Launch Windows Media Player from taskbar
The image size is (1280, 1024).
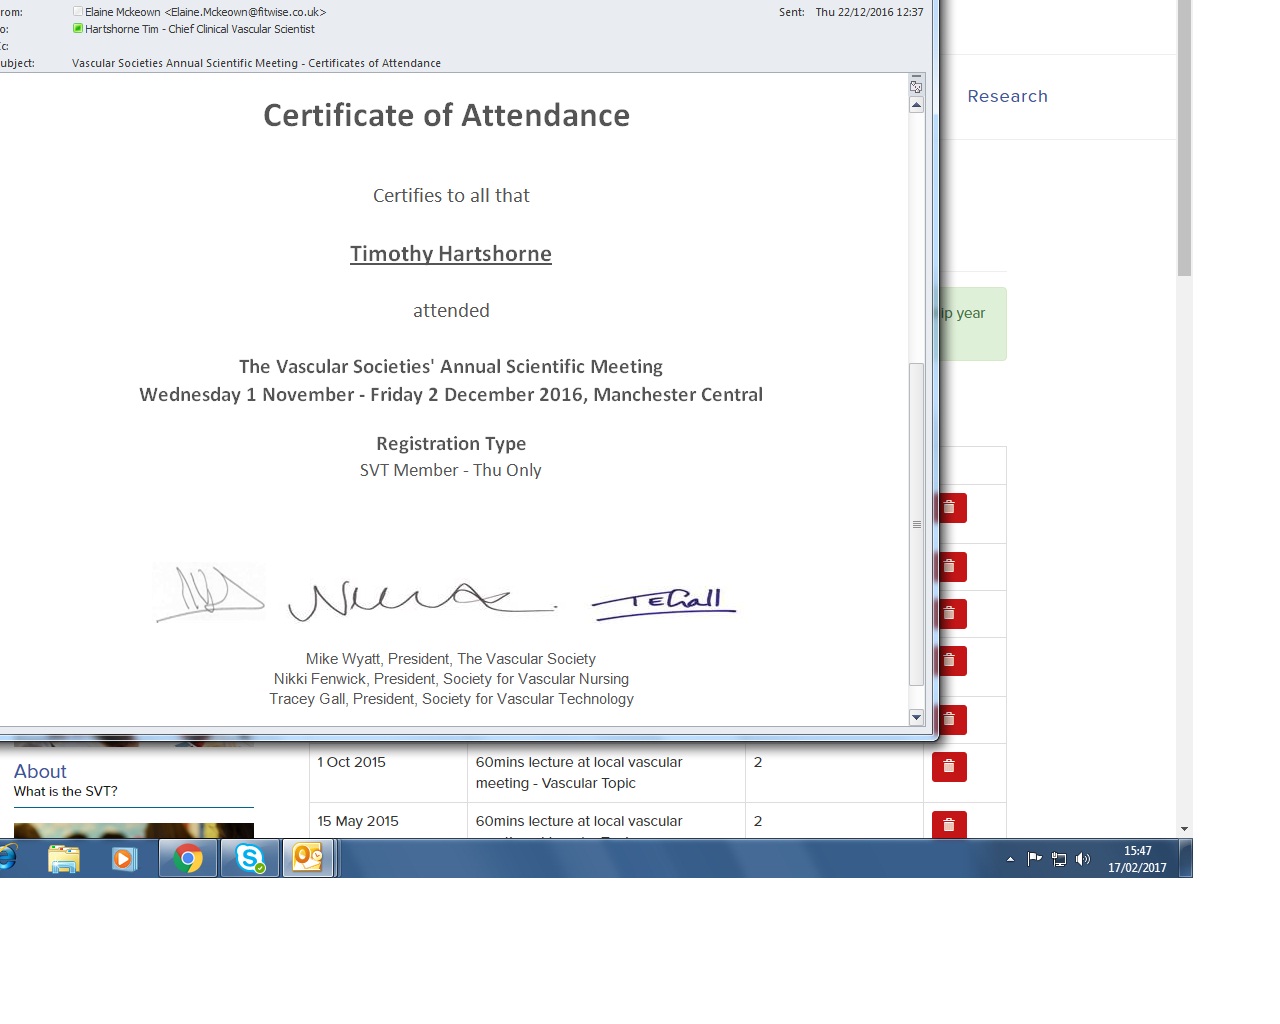[124, 858]
